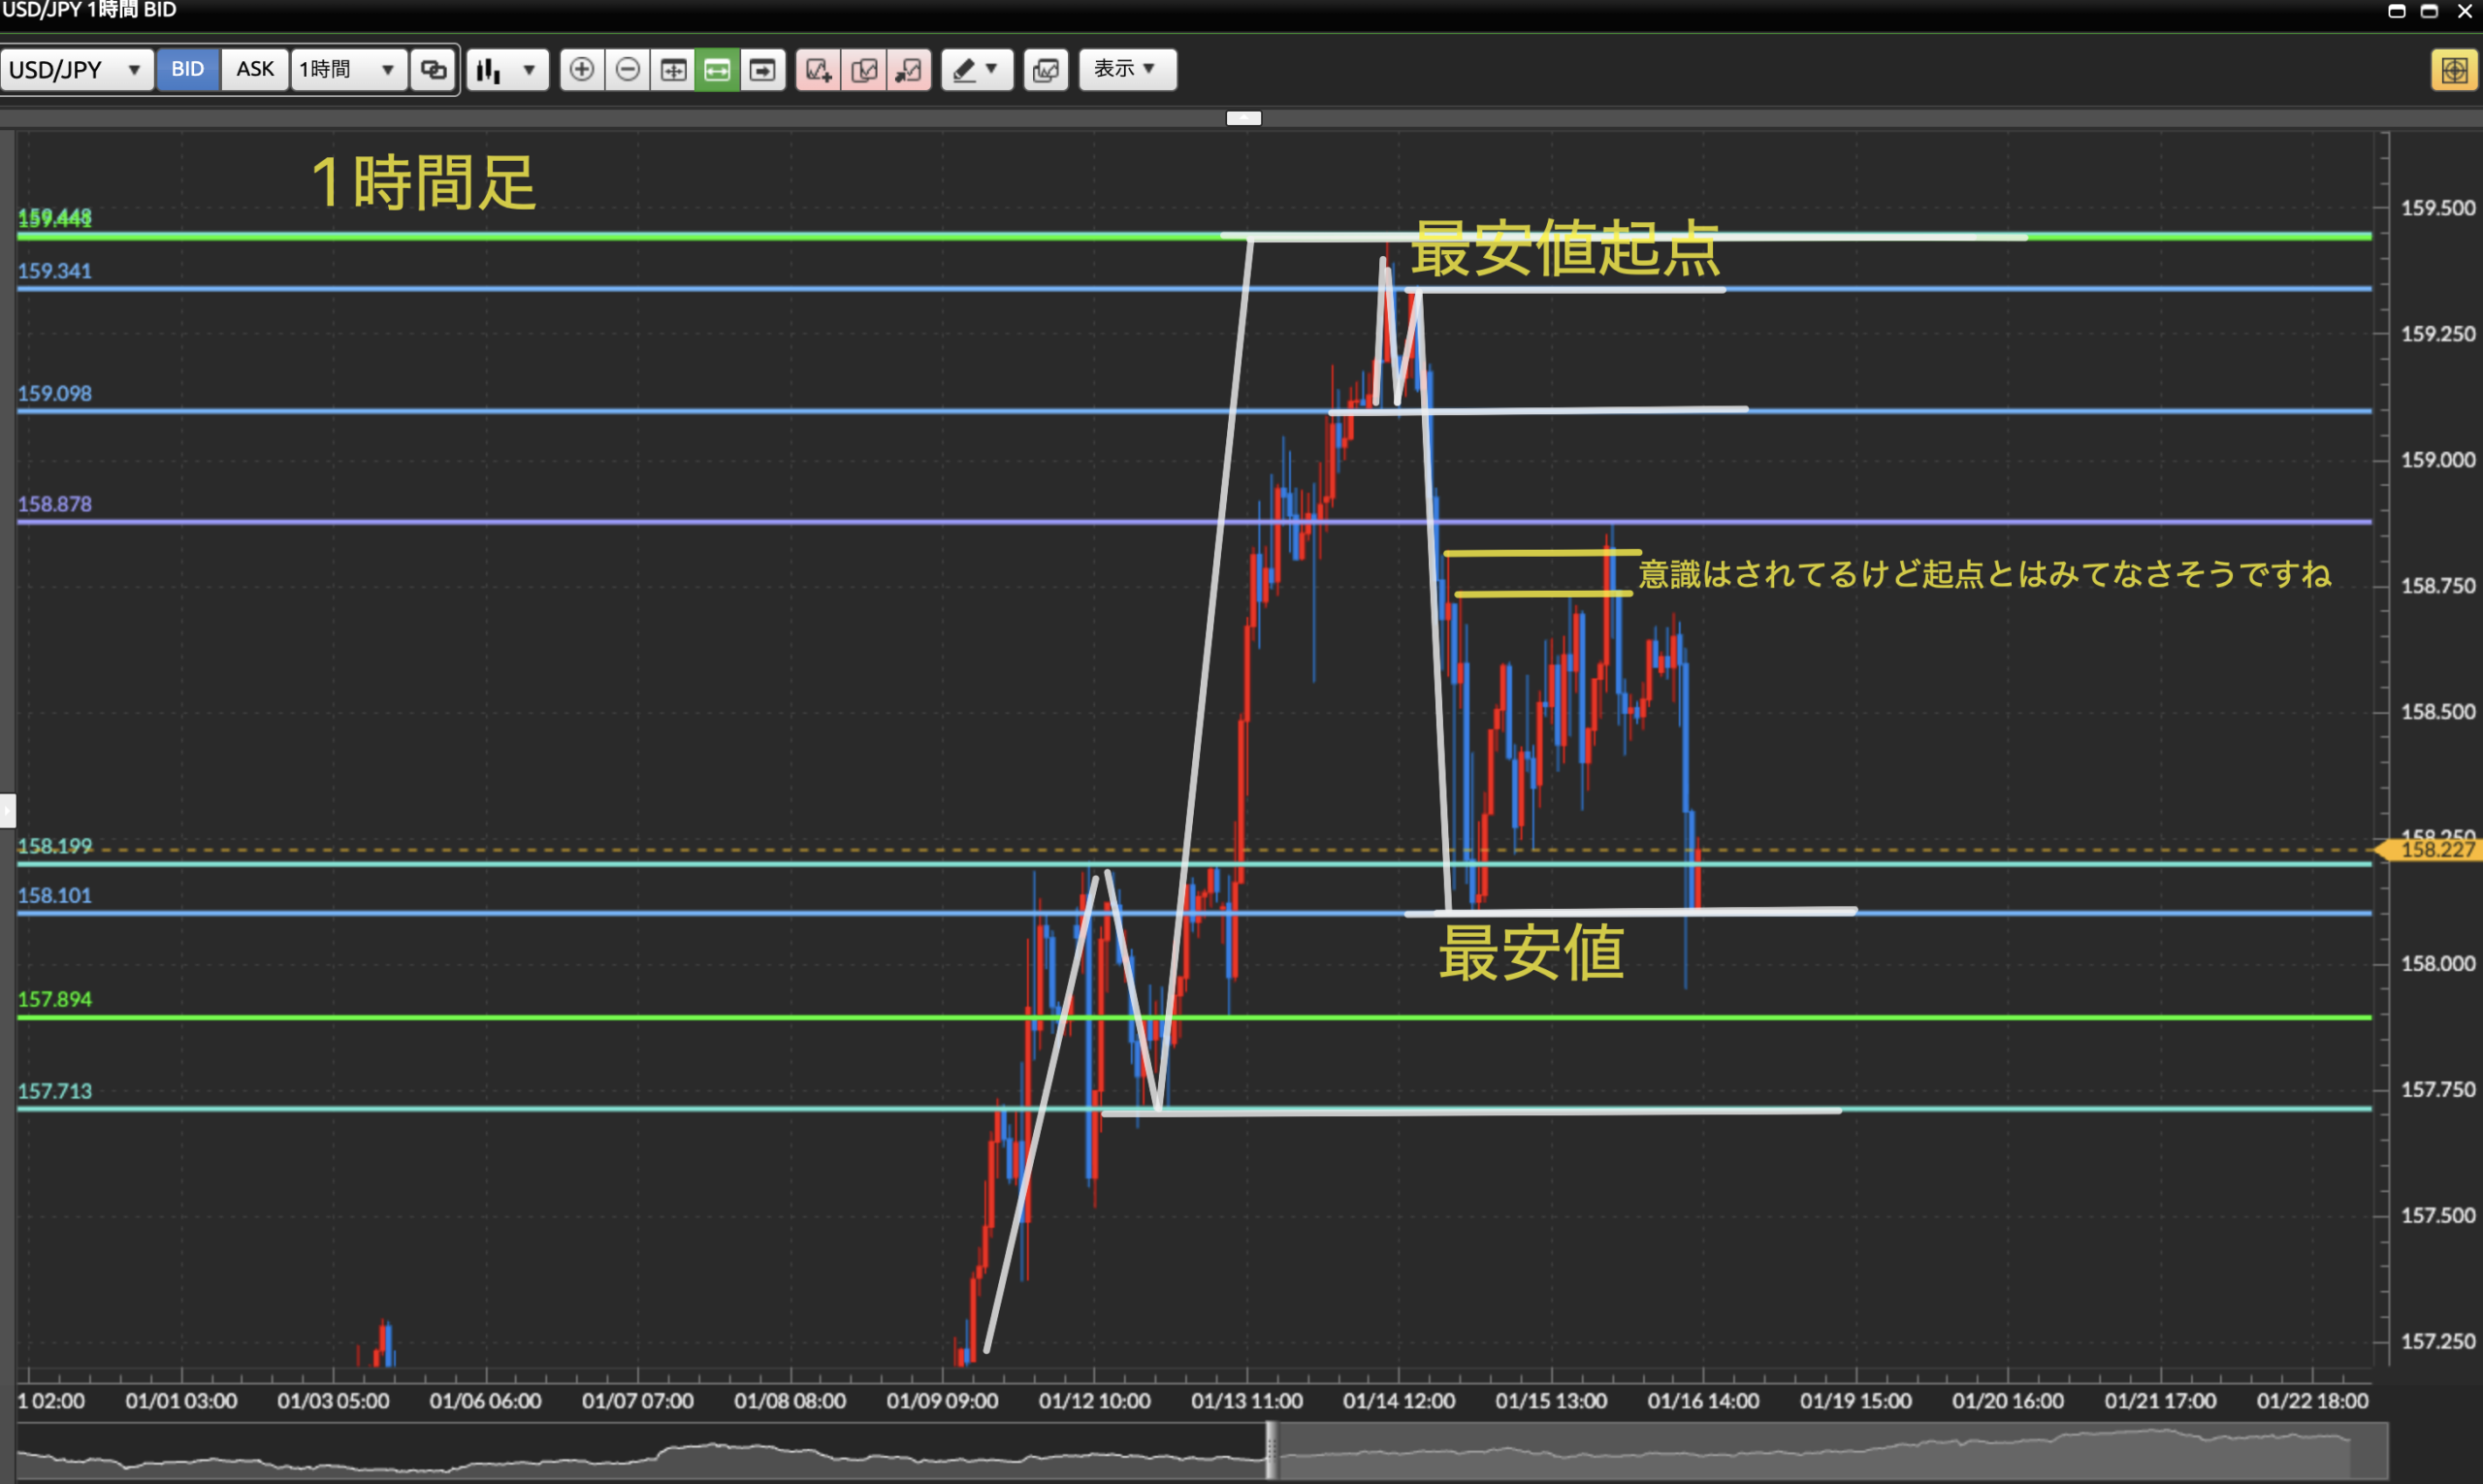Collapse the toolbar using the small up arrow handle
The width and height of the screenshot is (2483, 1484).
coord(1243,118)
